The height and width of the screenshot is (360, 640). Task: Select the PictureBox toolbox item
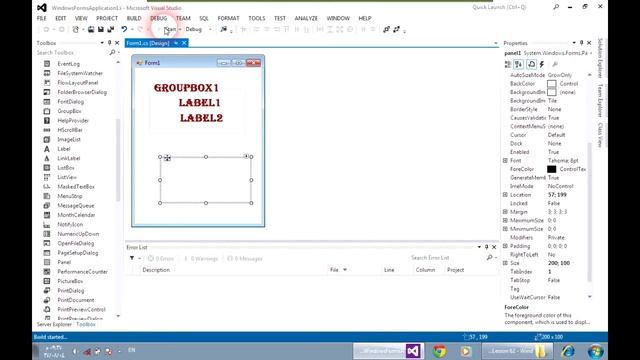[x=70, y=281]
